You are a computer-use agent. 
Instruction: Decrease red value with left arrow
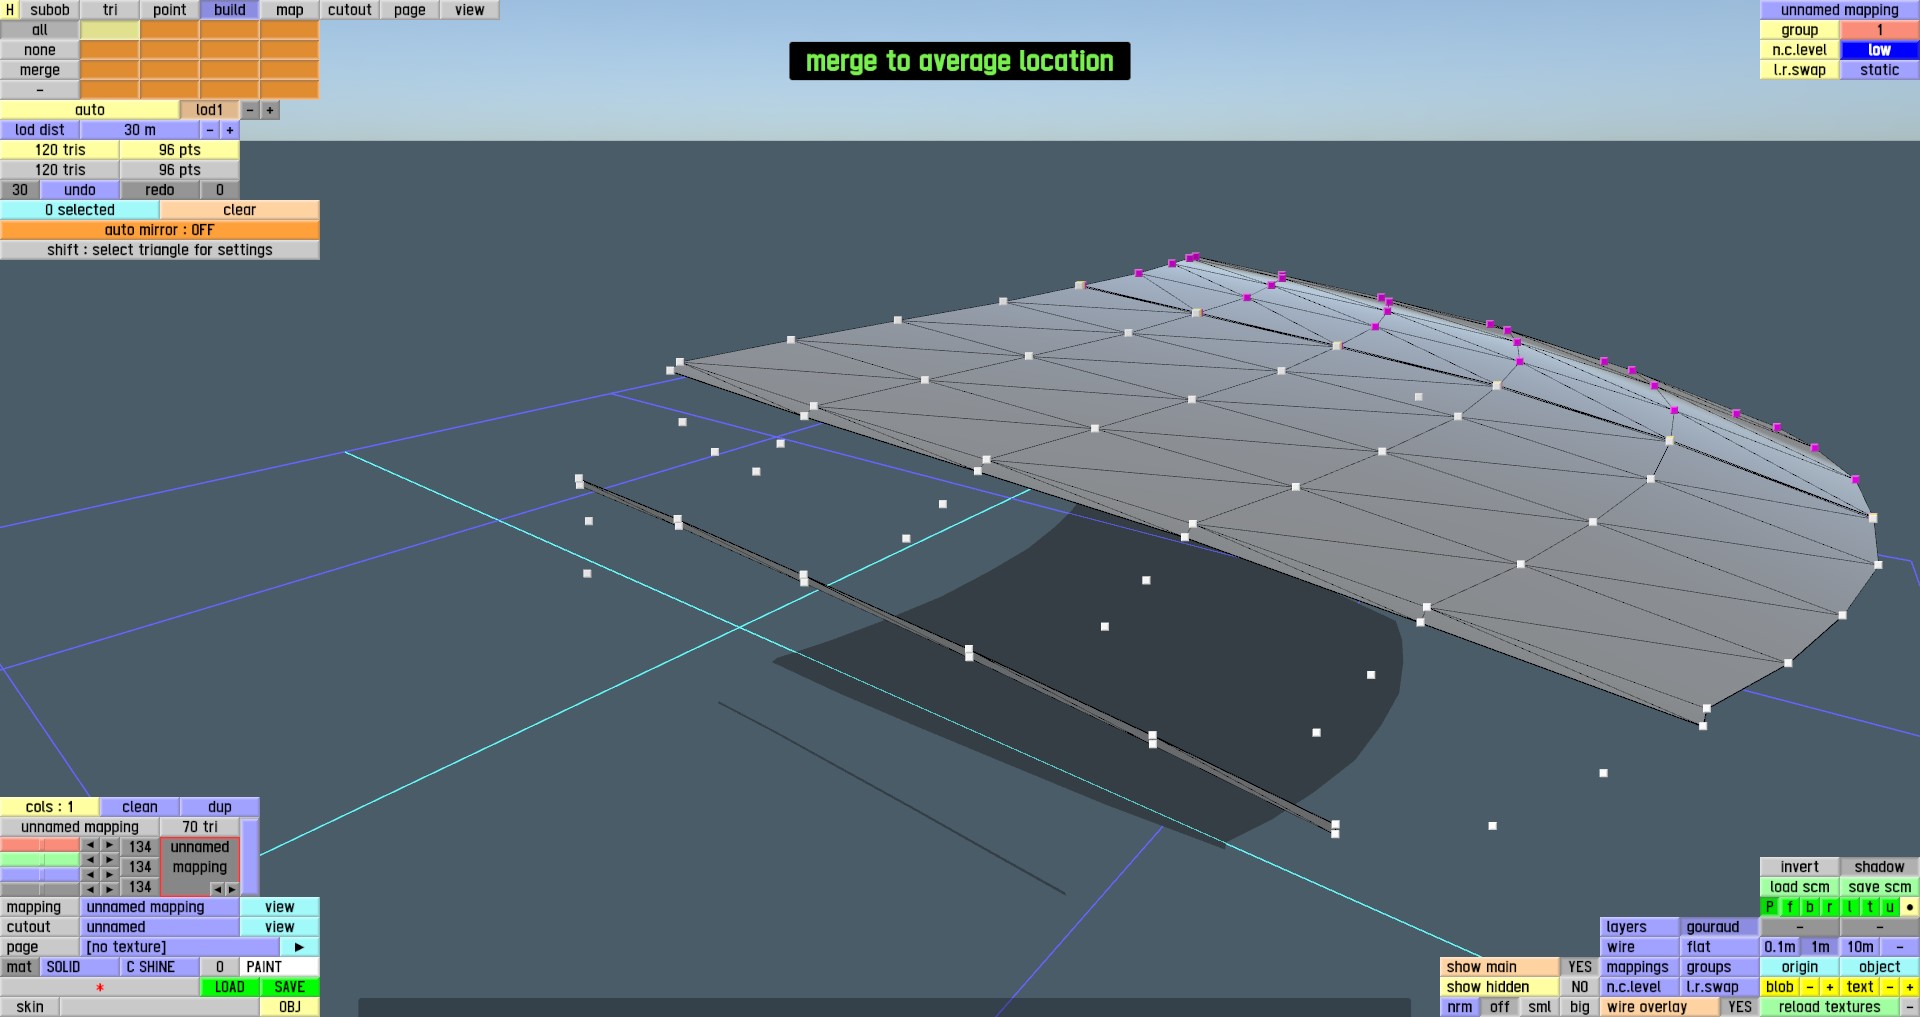(90, 845)
